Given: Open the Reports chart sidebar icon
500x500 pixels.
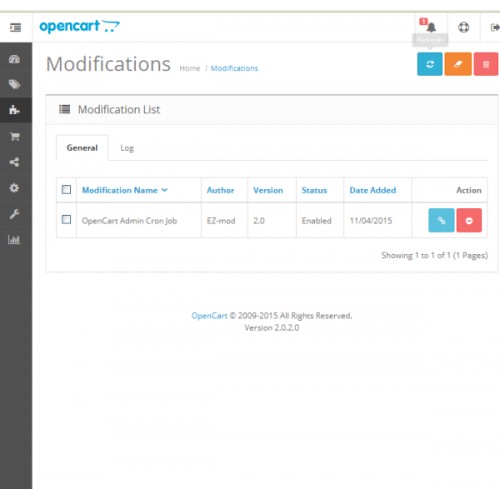Looking at the screenshot, I should point(14,239).
